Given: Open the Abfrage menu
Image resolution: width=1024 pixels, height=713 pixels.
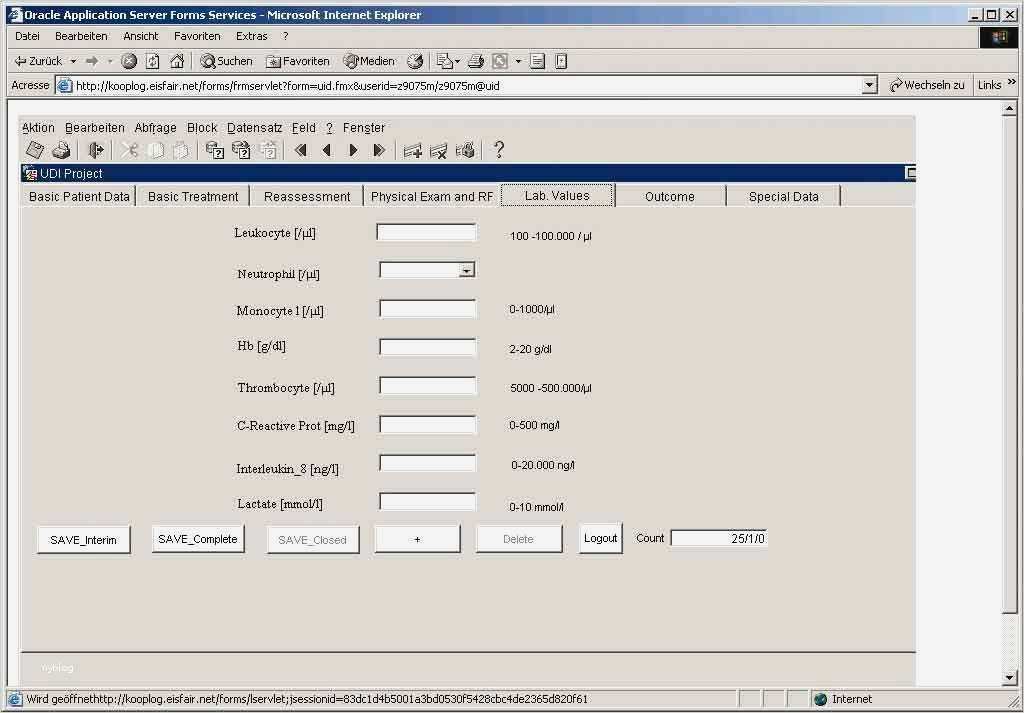Looking at the screenshot, I should [155, 128].
